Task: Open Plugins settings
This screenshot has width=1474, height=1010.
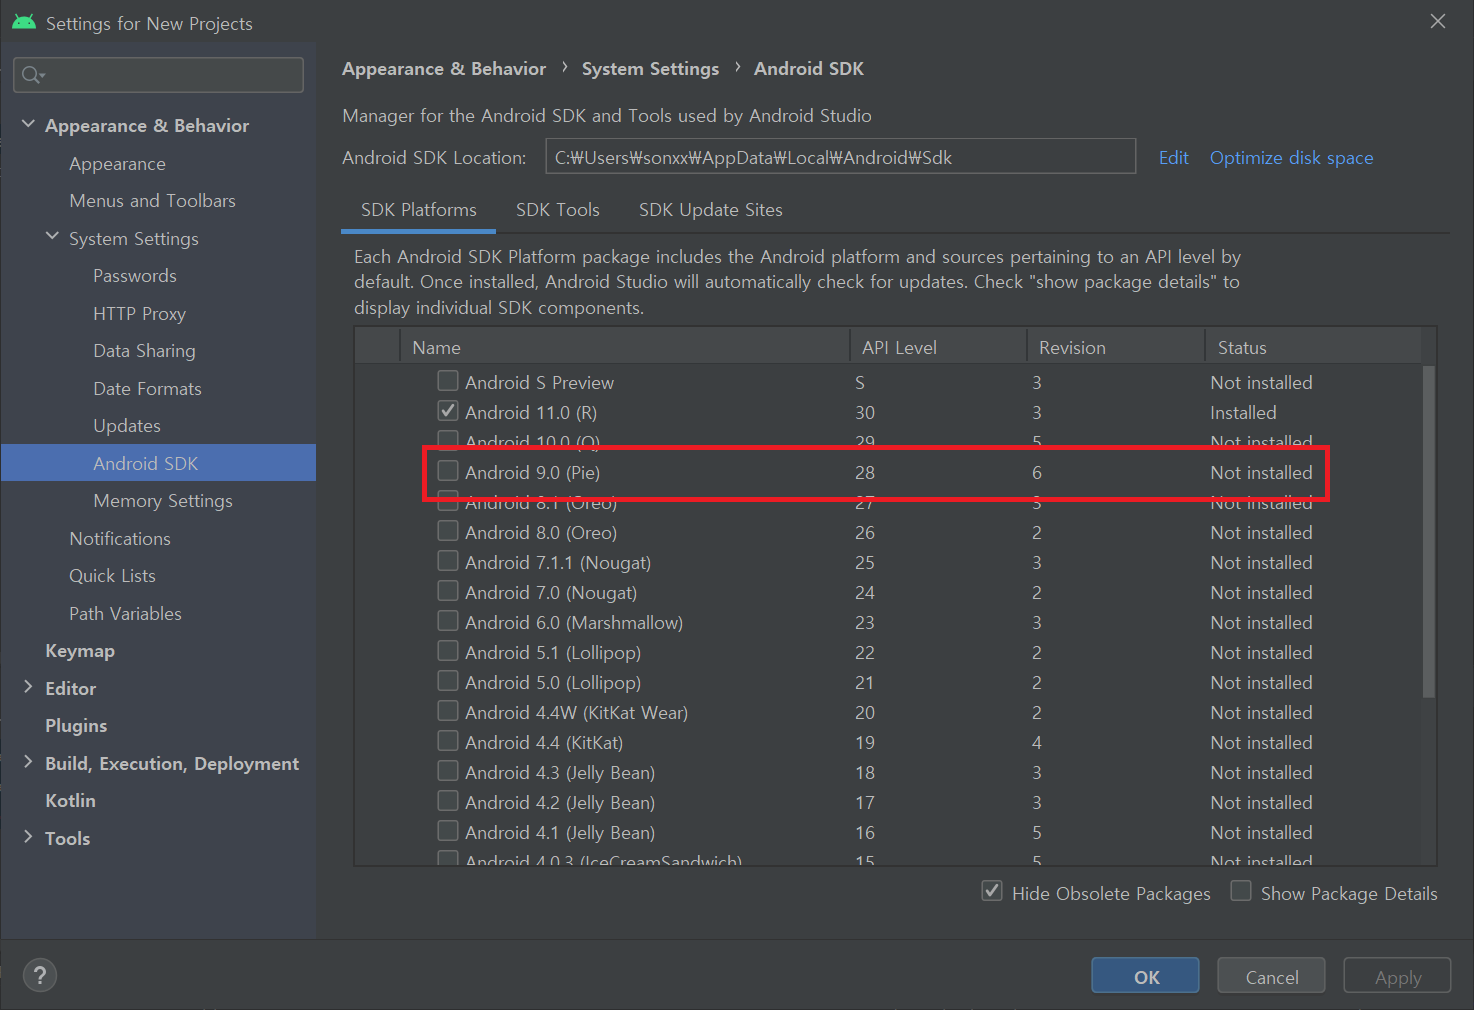Action: point(76,726)
